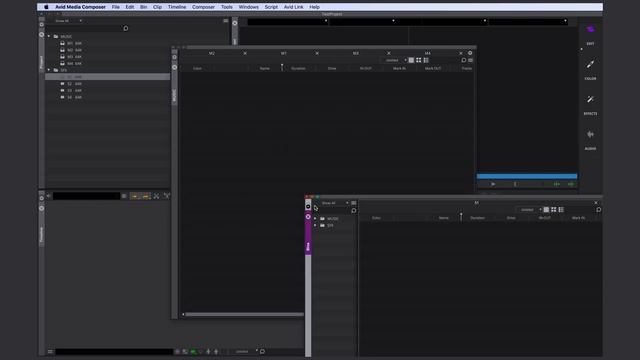This screenshot has width=640, height=360.
Task: Enable frame view in the tabbed bin window
Action: [x=418, y=60]
